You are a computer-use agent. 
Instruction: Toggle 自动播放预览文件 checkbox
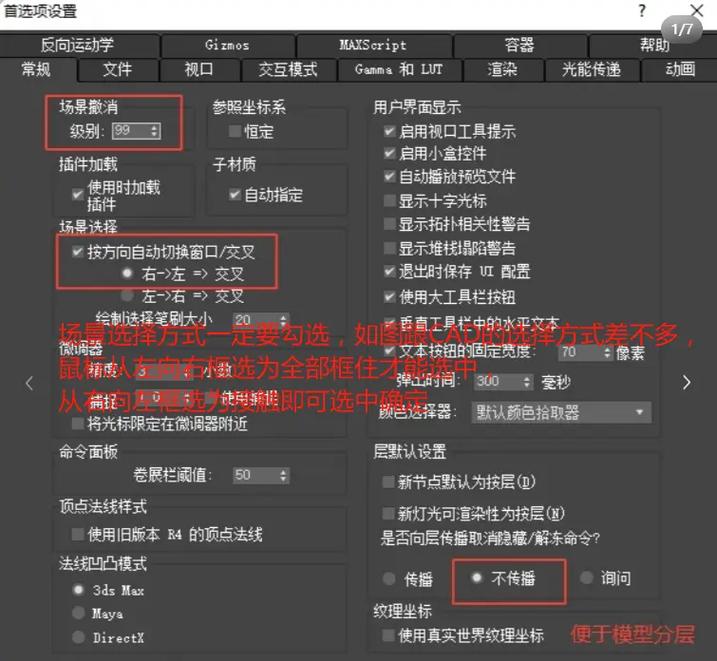(390, 176)
